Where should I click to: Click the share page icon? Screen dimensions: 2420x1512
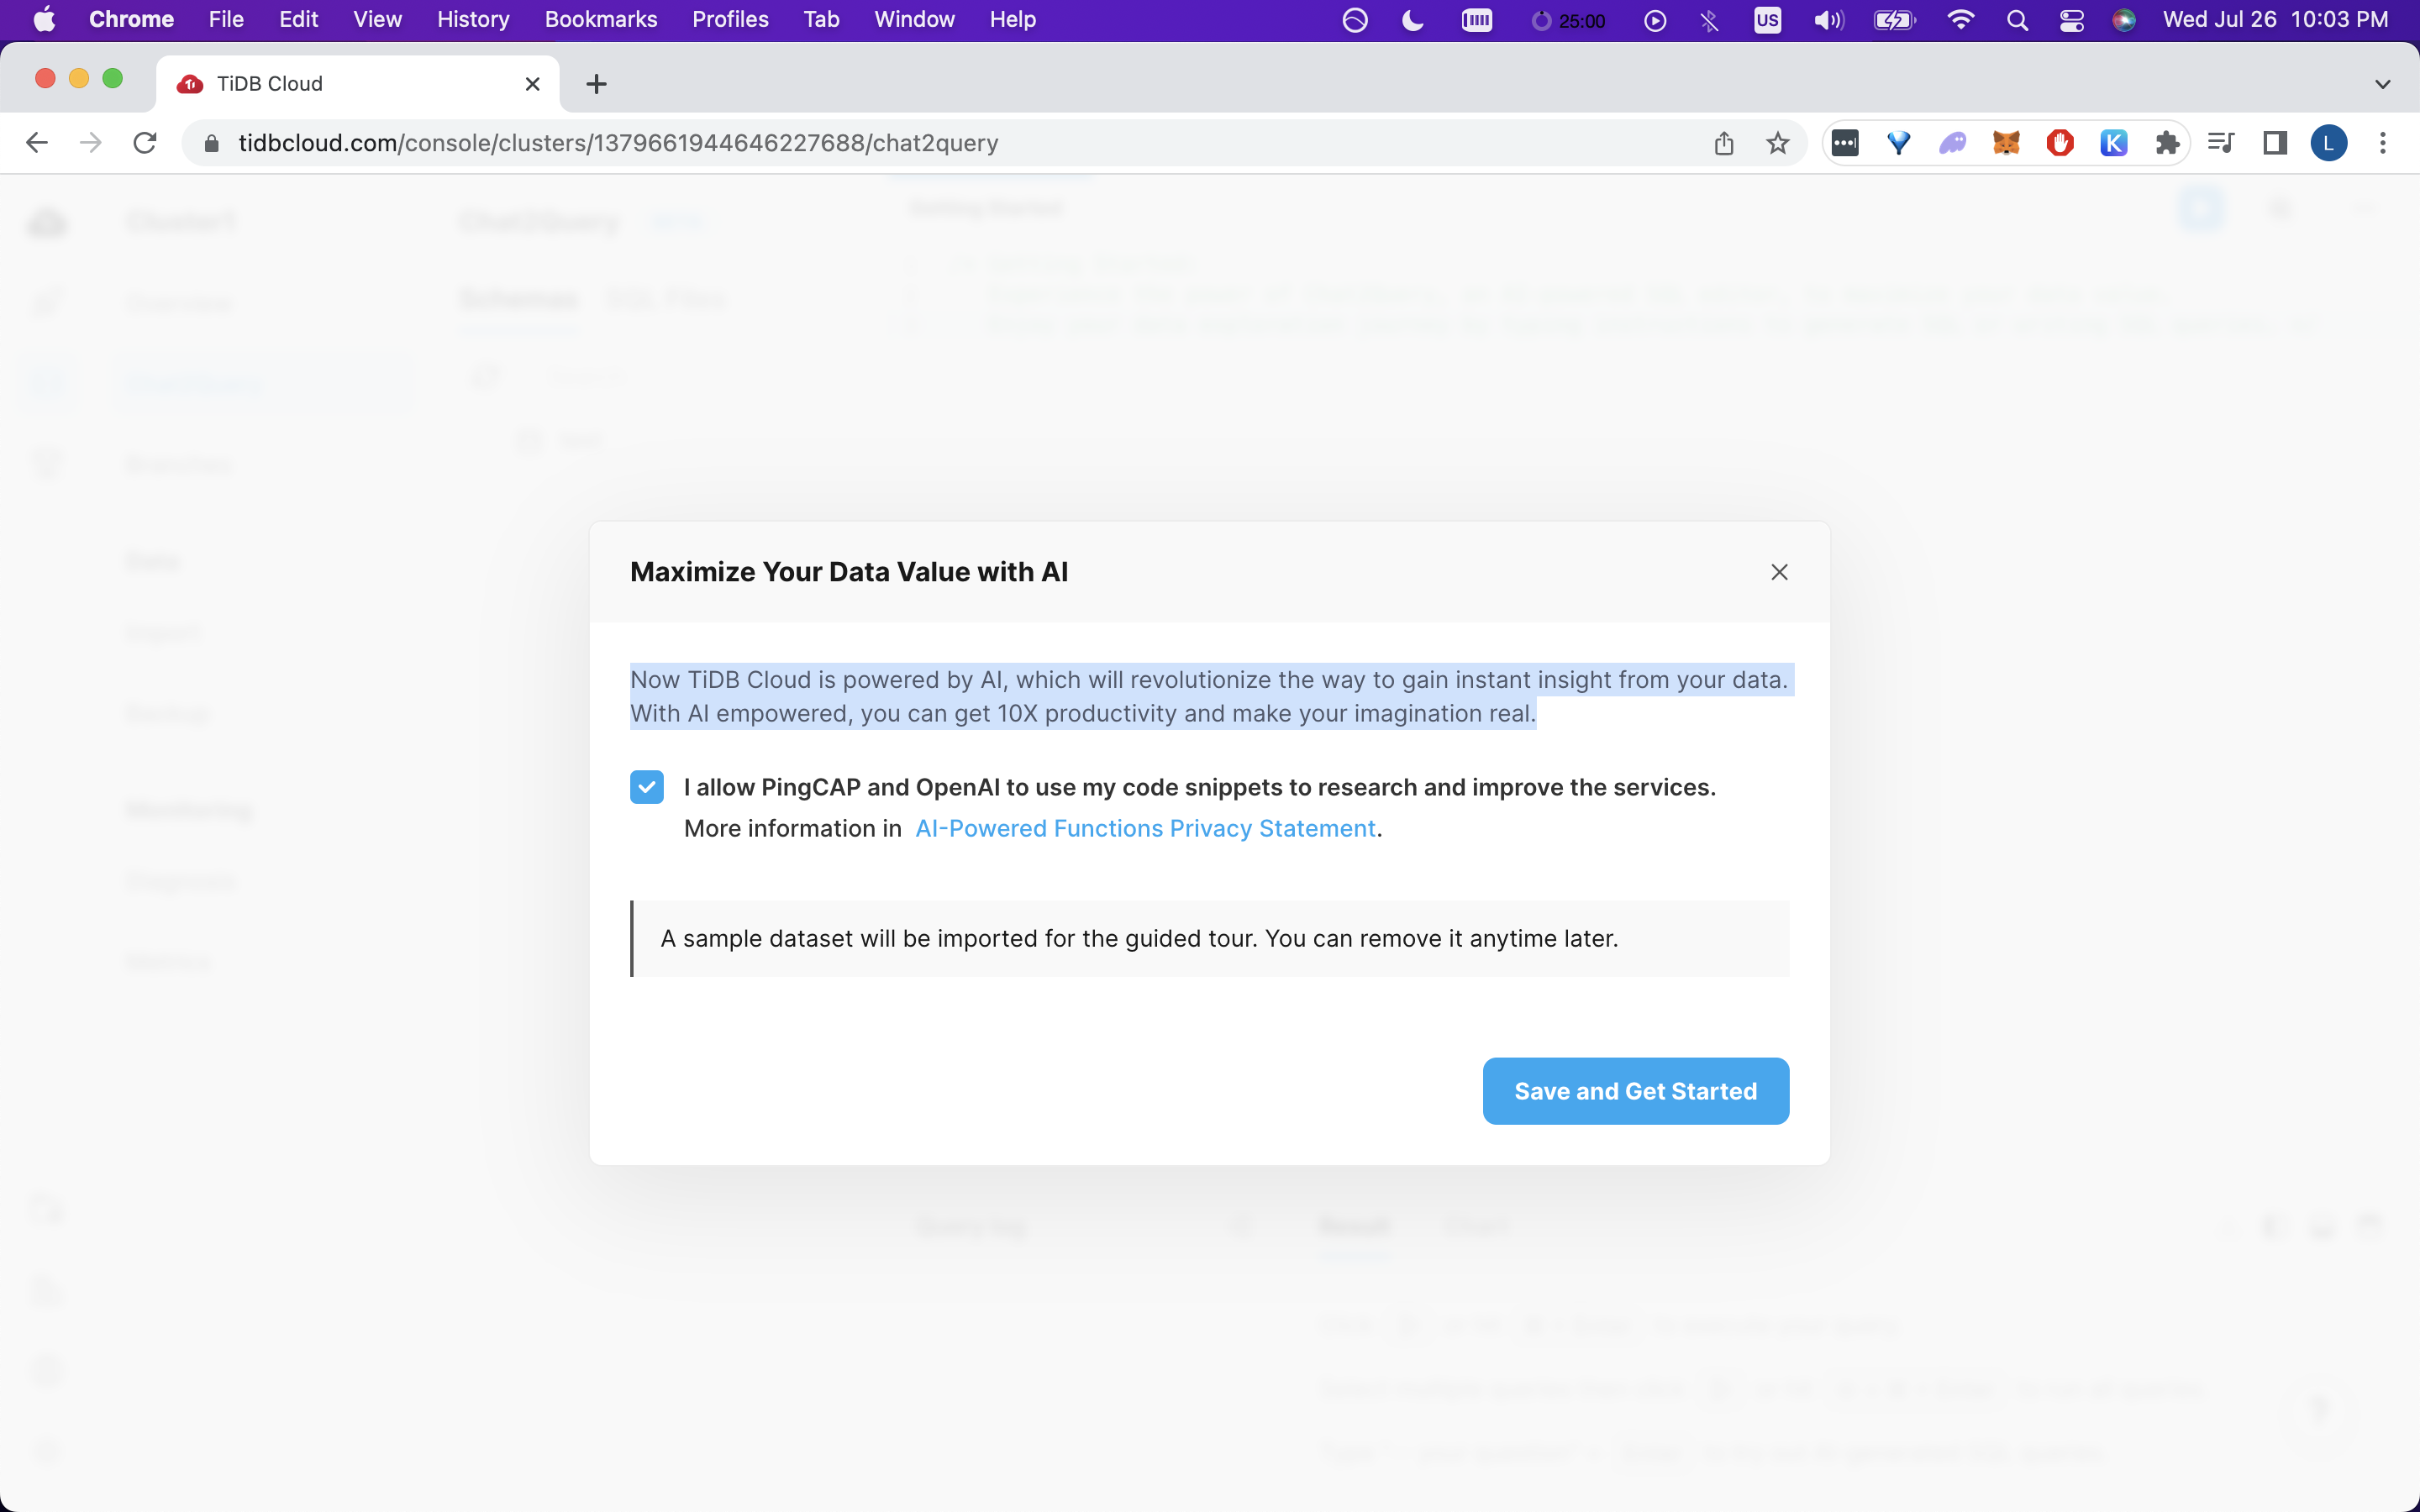[x=1723, y=143]
